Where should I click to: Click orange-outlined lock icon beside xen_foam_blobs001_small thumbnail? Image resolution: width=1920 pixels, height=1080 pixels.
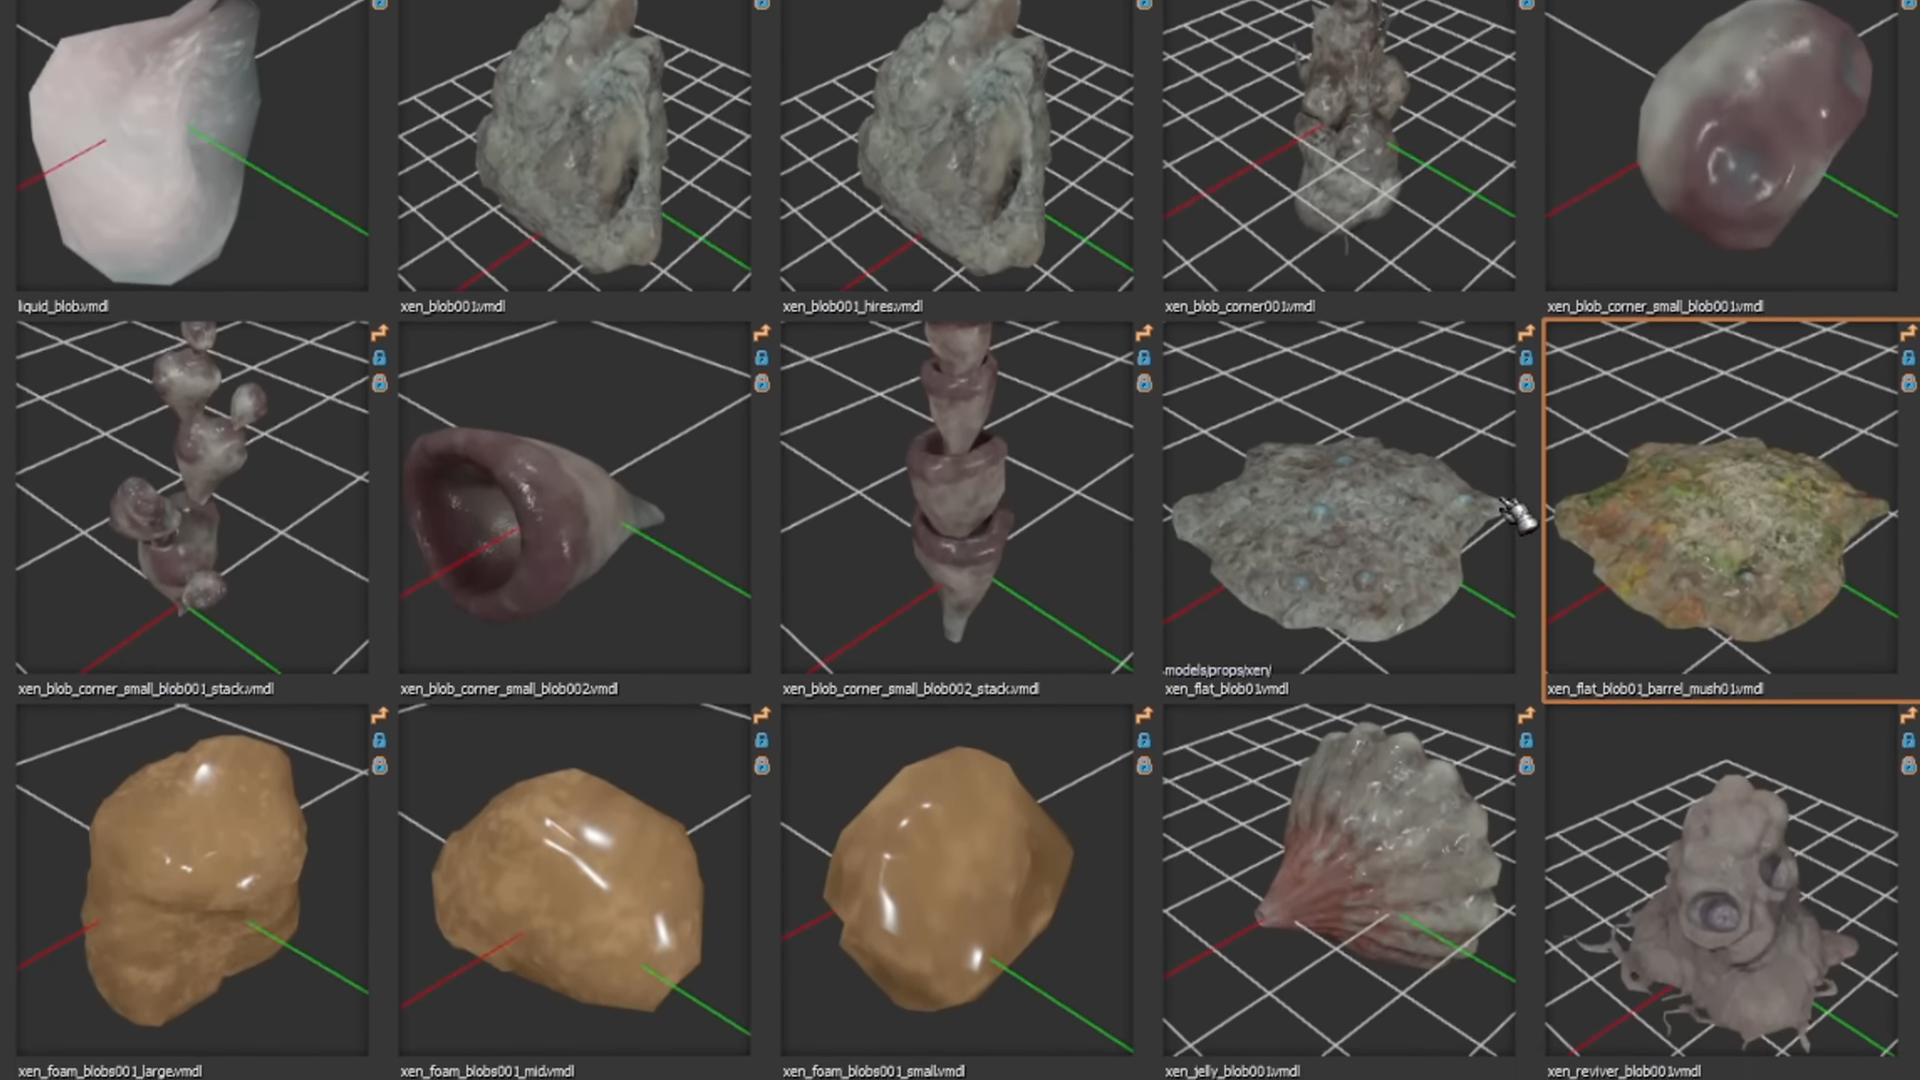click(1144, 766)
